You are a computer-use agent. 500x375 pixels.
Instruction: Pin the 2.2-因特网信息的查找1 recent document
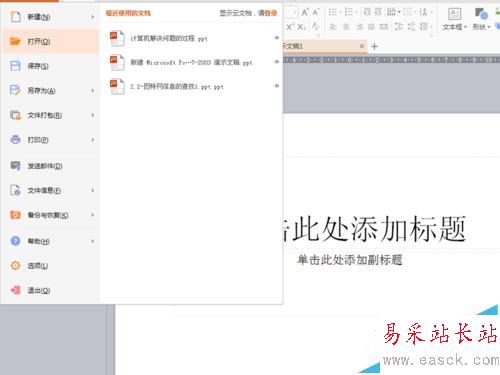(x=276, y=86)
